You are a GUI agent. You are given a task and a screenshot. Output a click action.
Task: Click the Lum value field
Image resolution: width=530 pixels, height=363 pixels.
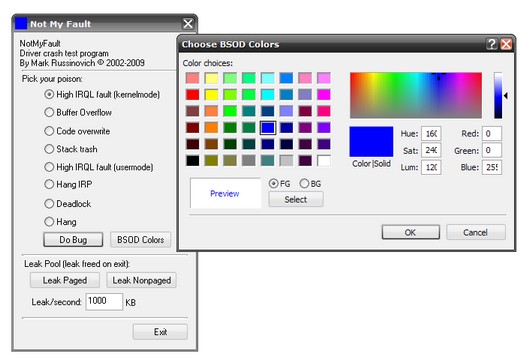pos(431,167)
